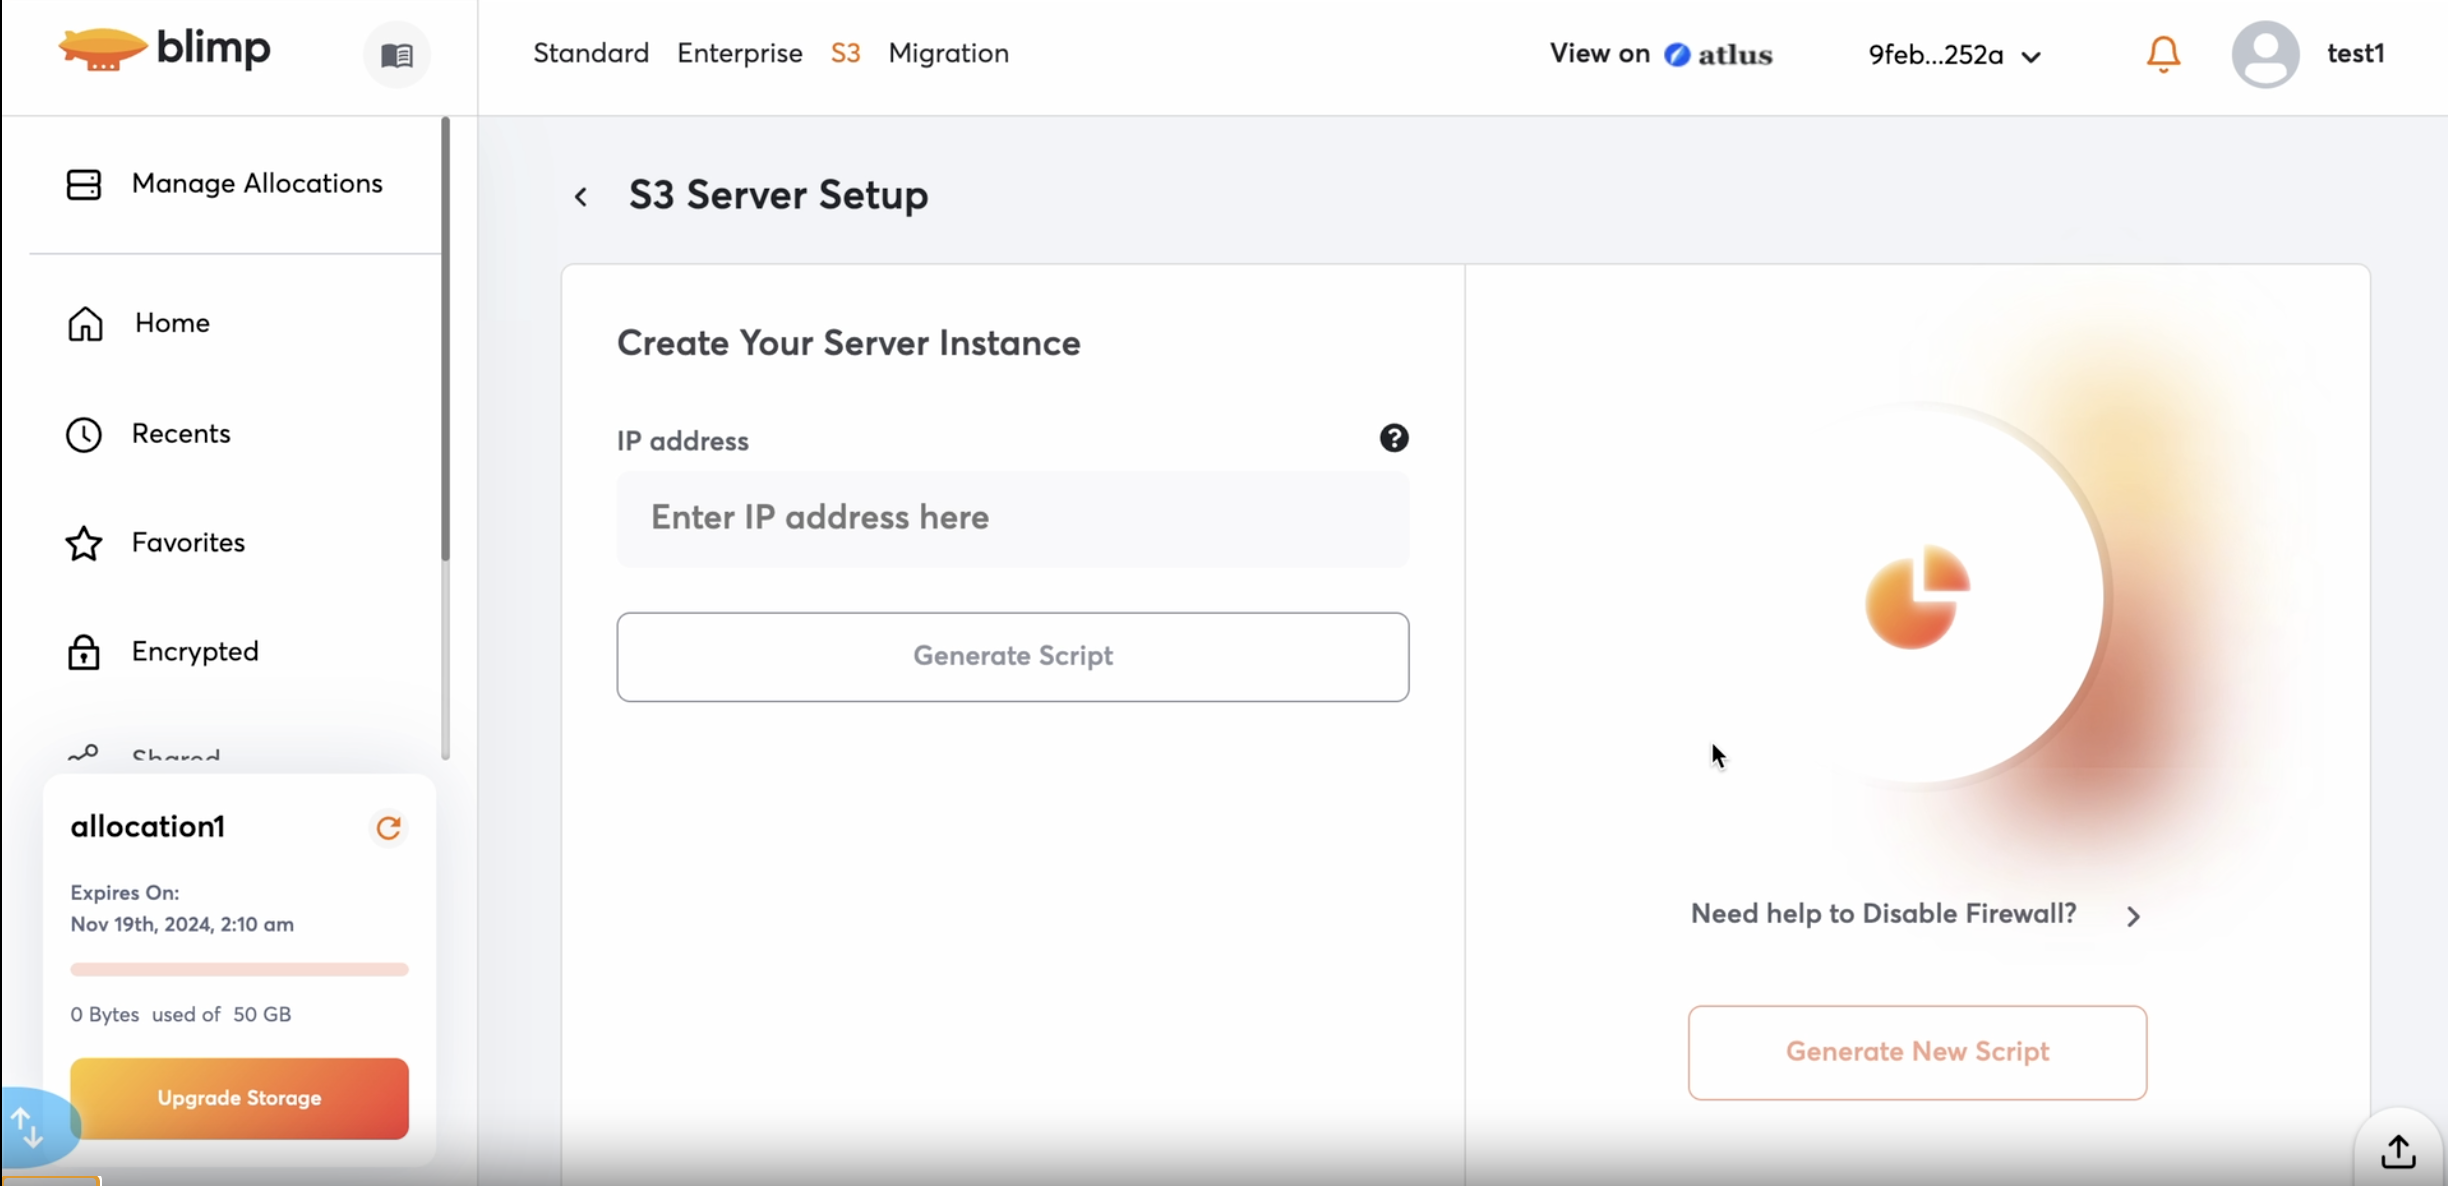Click the Generate Script button
The image size is (2448, 1186).
click(x=1012, y=656)
